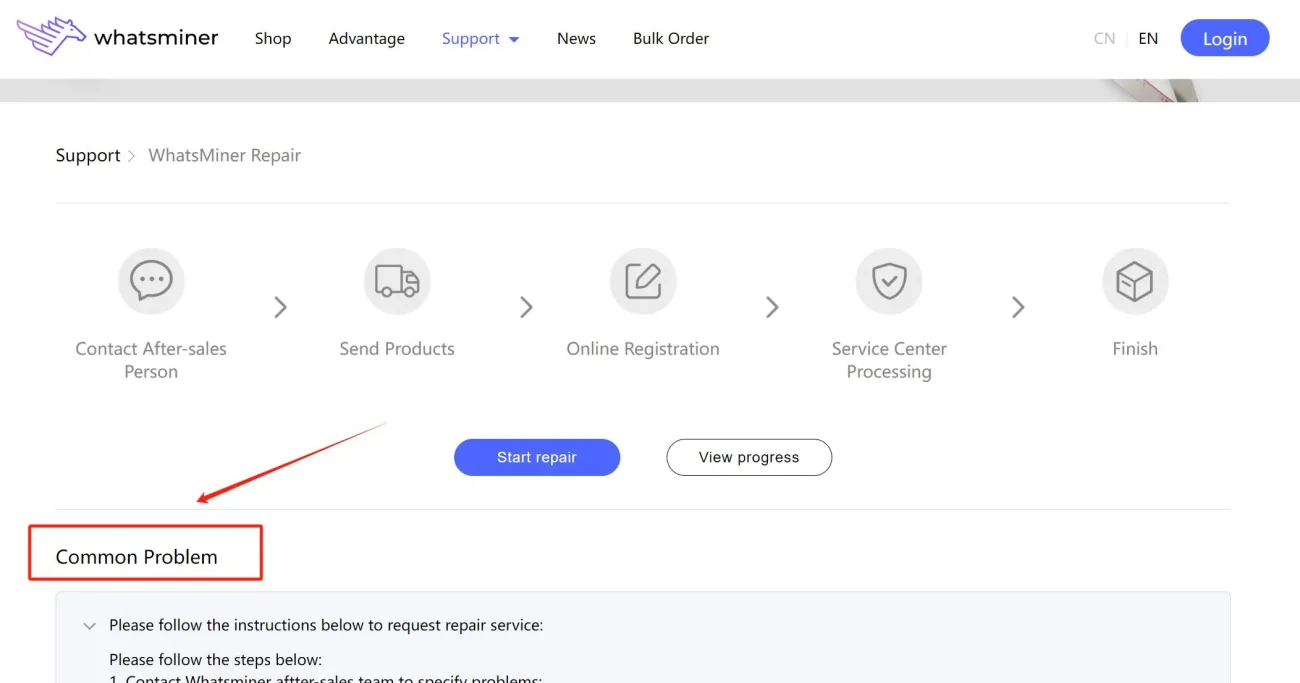The image size is (1300, 683).
Task: Go to the Advantage page
Action: (366, 39)
